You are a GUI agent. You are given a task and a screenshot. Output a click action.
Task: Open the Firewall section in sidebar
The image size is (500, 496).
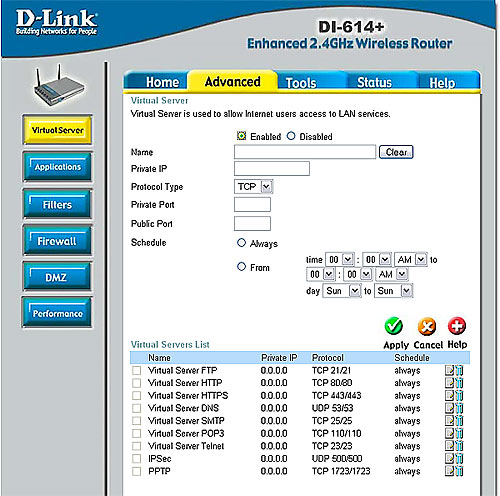pos(57,241)
